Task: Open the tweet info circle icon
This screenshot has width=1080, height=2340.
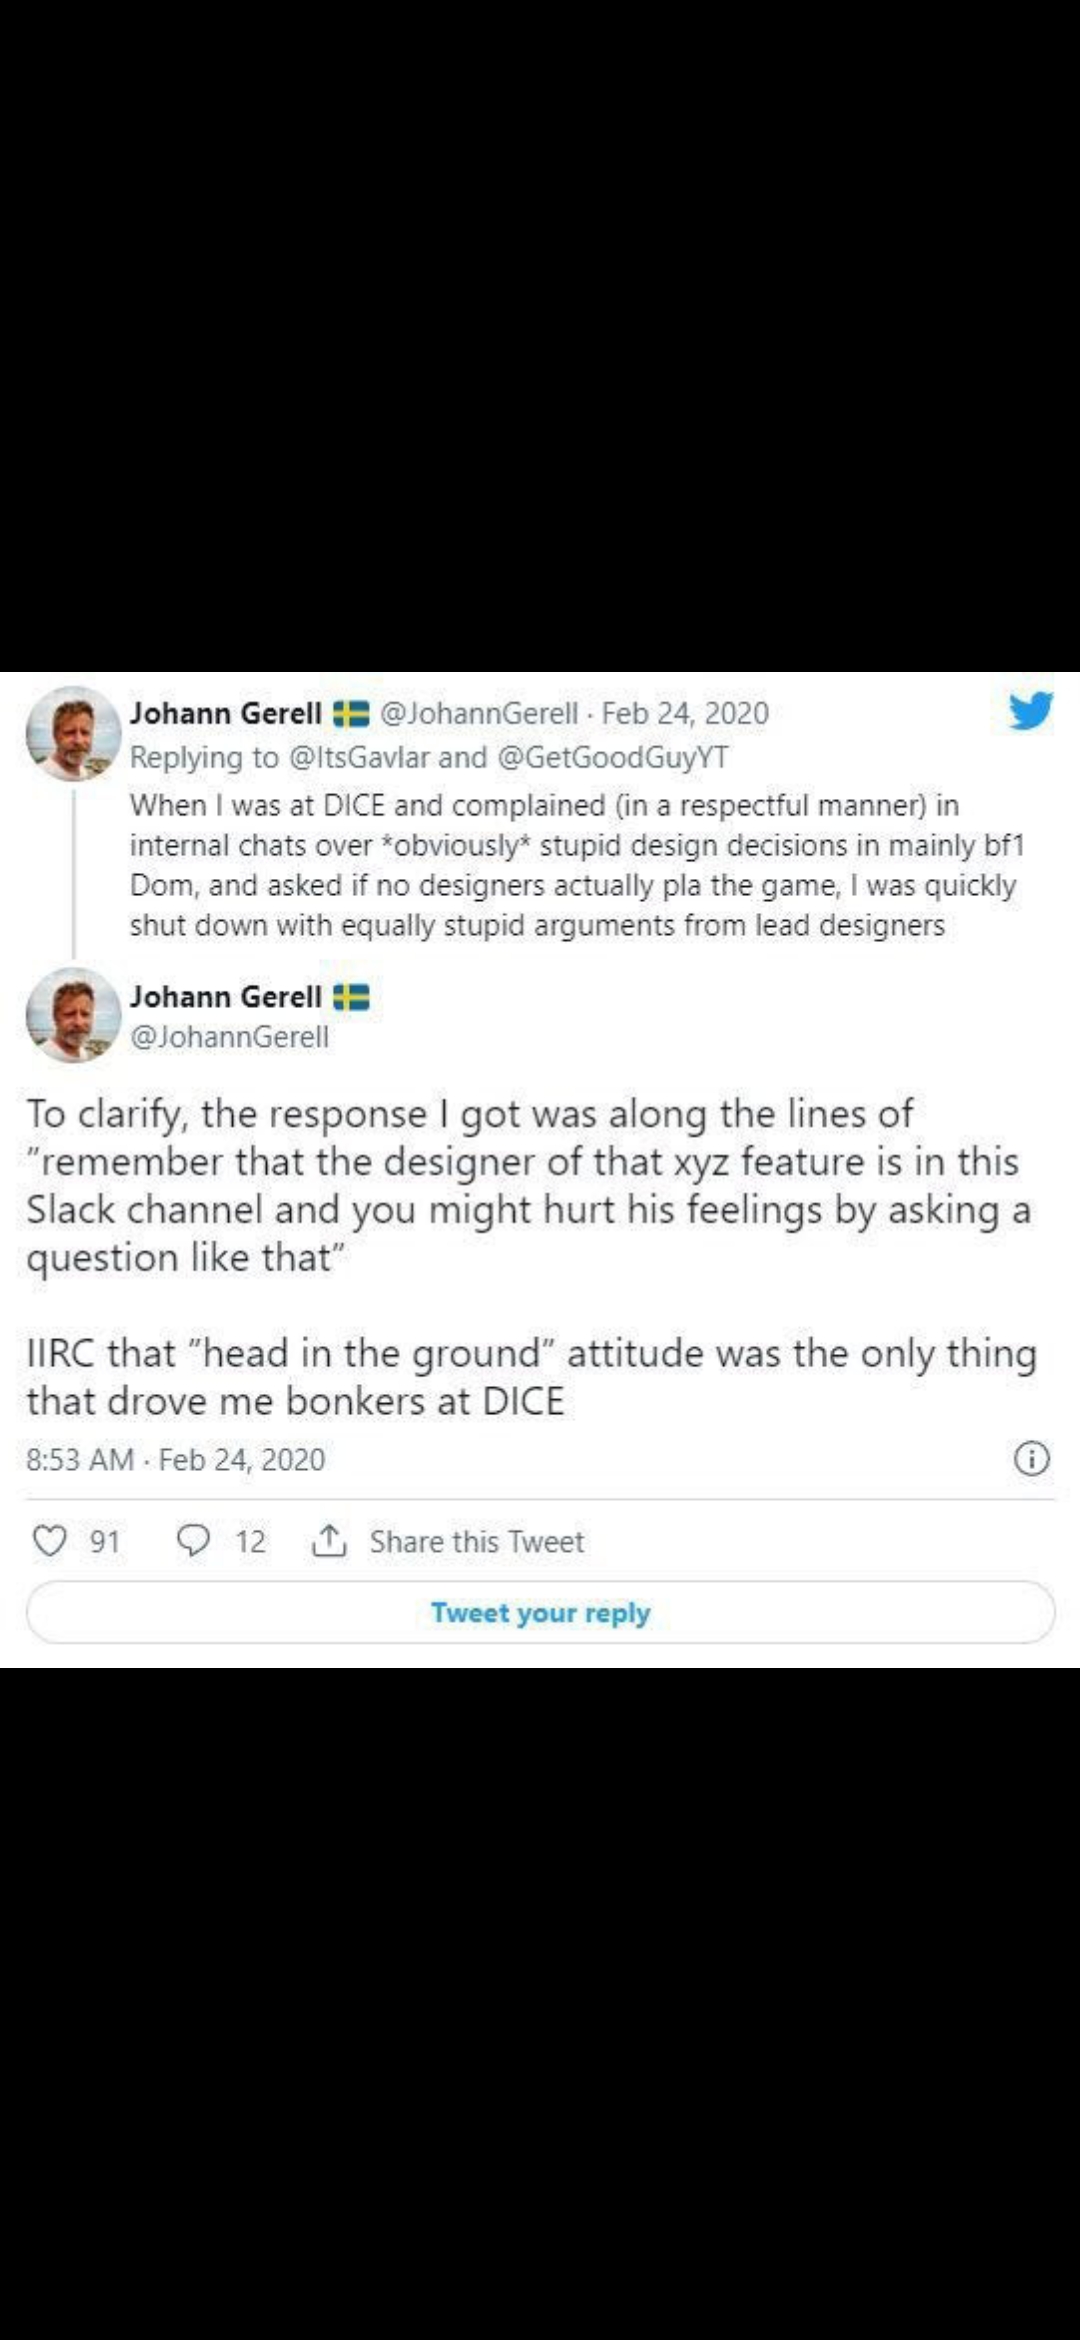Action: pos(1032,1459)
